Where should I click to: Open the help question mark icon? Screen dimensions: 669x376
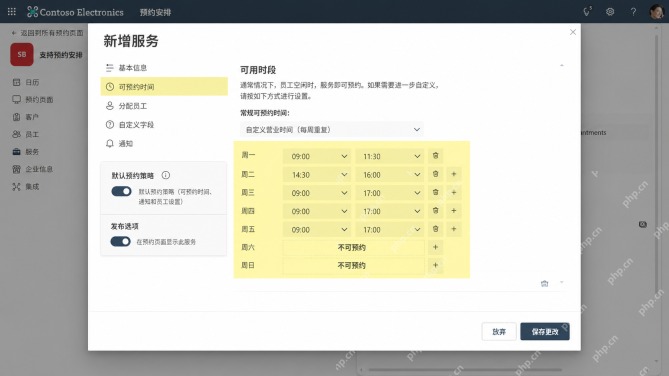coord(633,12)
